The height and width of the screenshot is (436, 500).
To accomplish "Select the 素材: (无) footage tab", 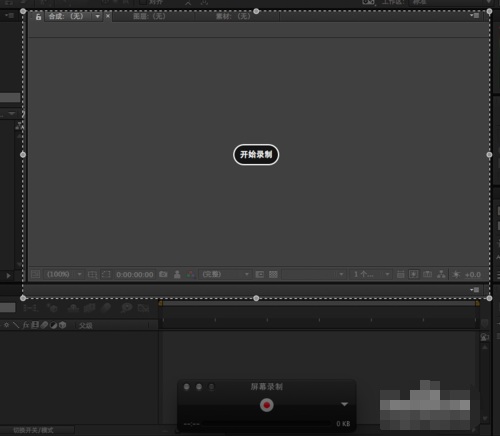I will pos(233,16).
